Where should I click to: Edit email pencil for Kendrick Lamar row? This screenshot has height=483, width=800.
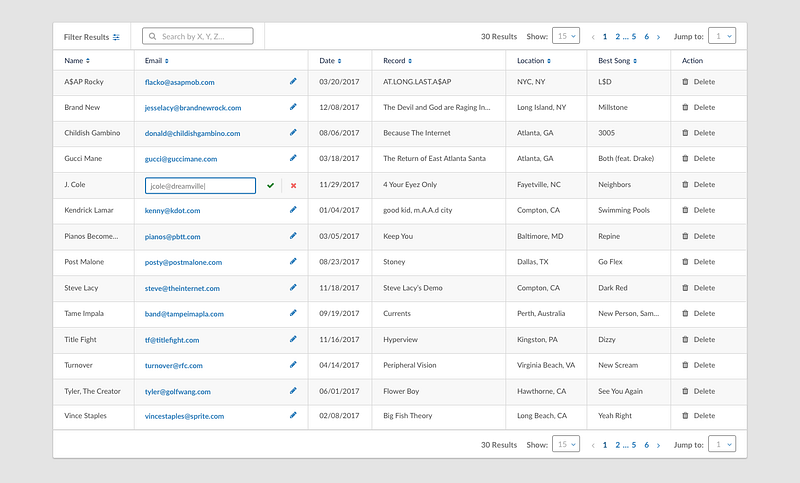tap(293, 210)
